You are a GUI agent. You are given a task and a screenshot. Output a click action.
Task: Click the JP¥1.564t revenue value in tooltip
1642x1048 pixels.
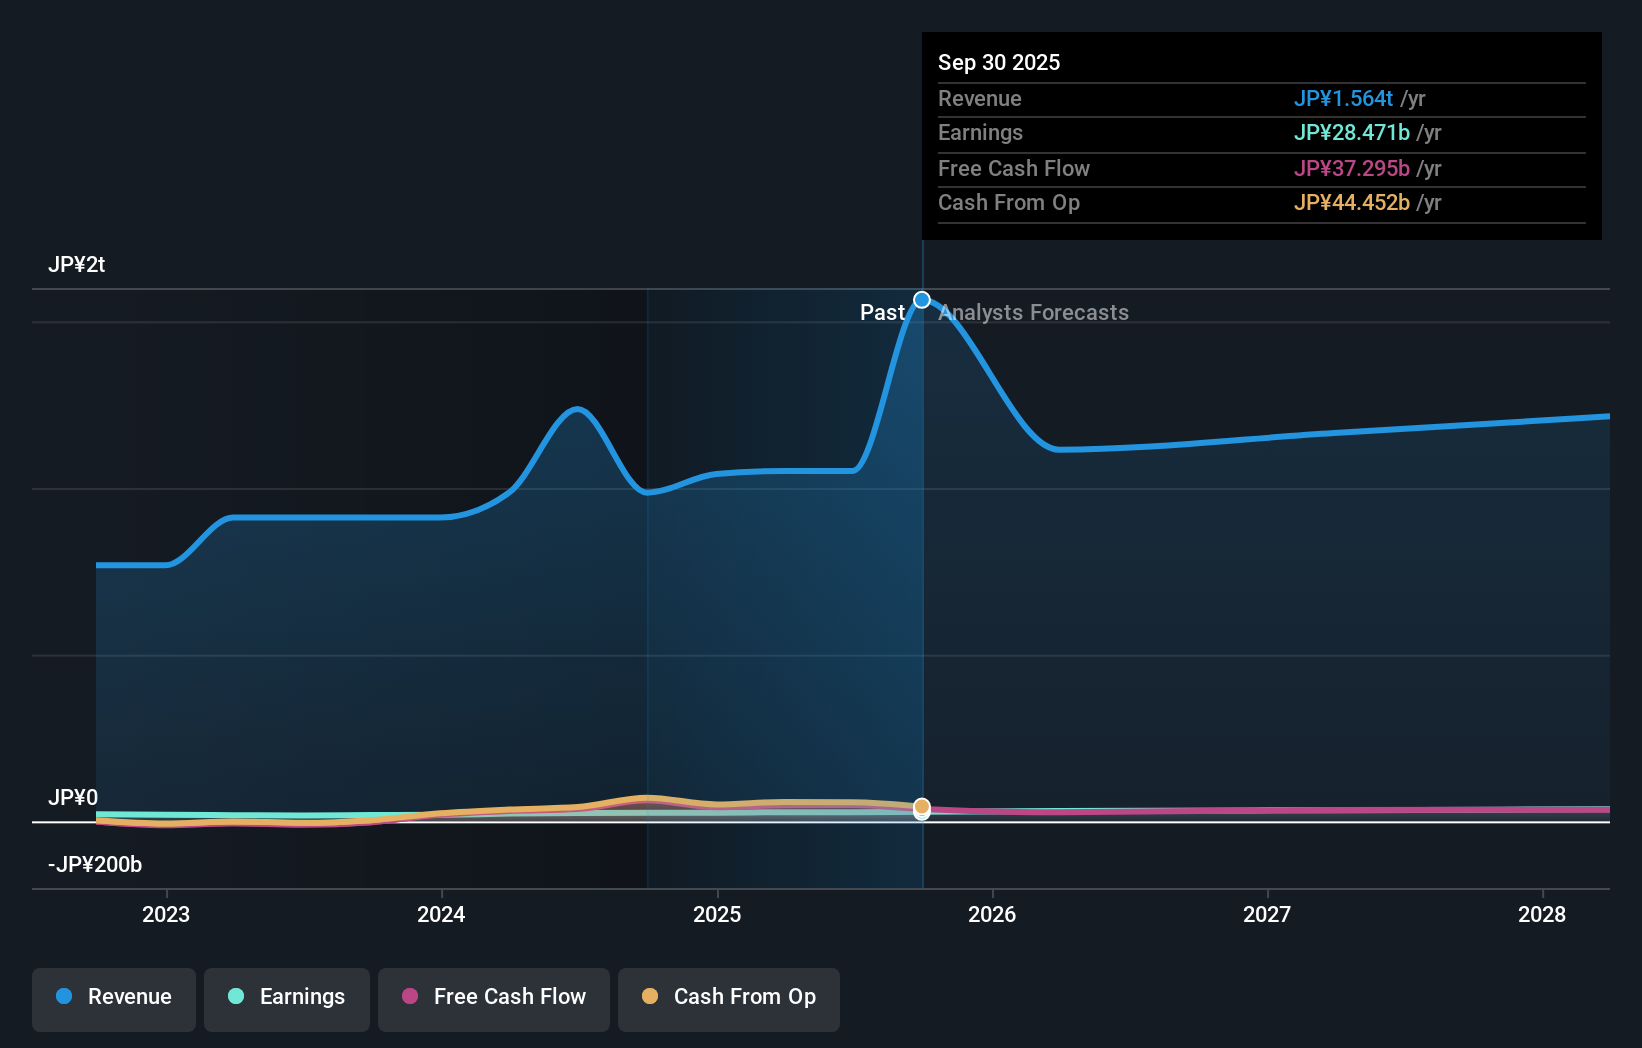tap(1343, 99)
